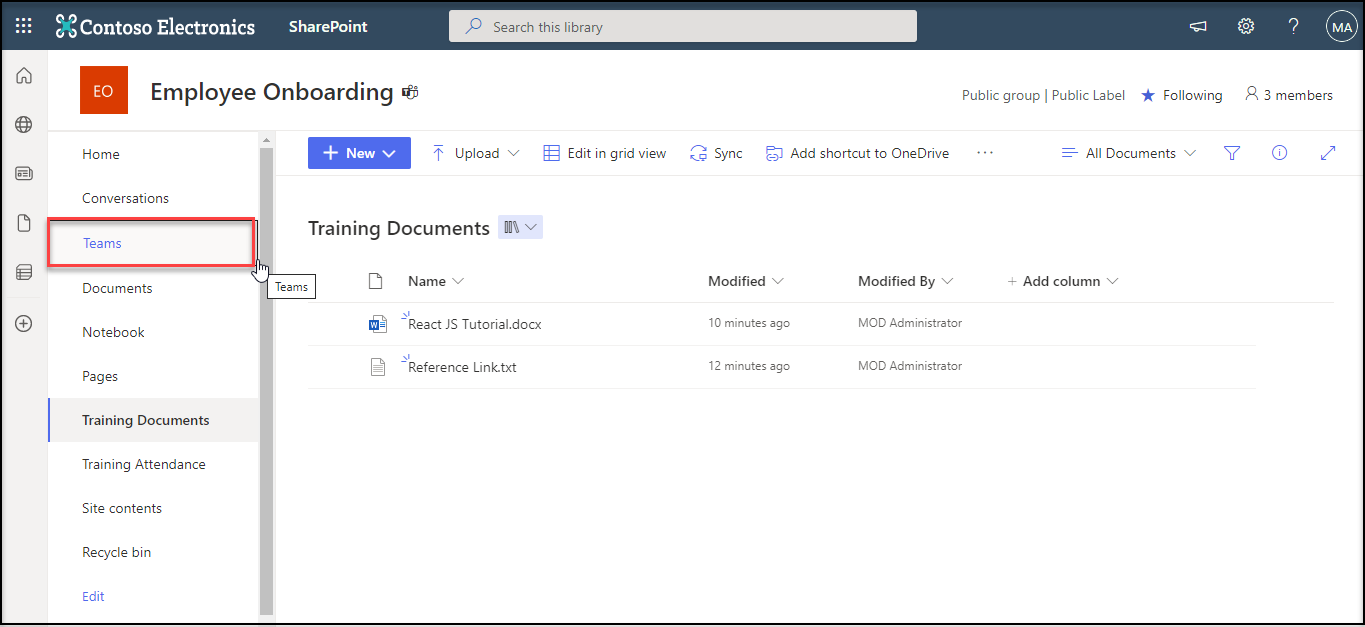This screenshot has width=1365, height=627.
Task: Open the details pane info icon
Action: [1279, 153]
